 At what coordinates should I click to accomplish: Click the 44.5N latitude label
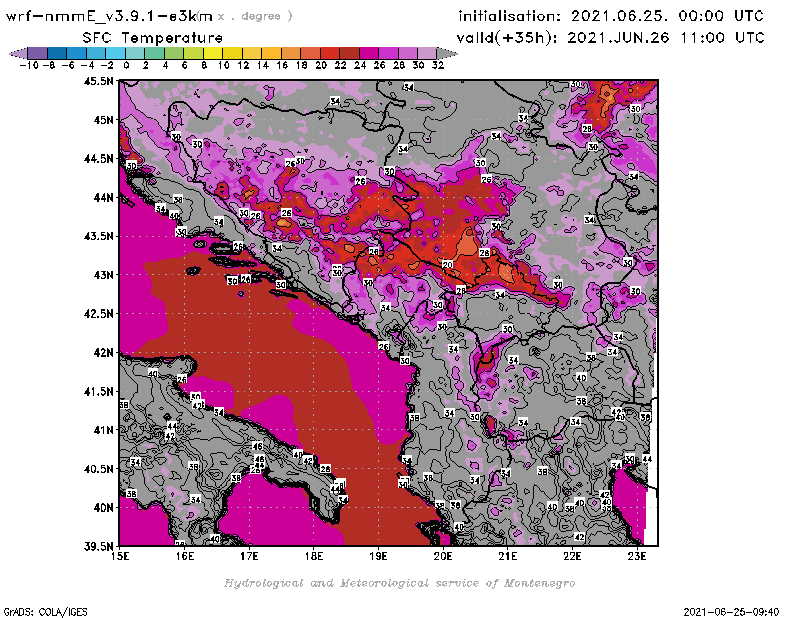pyautogui.click(x=98, y=159)
